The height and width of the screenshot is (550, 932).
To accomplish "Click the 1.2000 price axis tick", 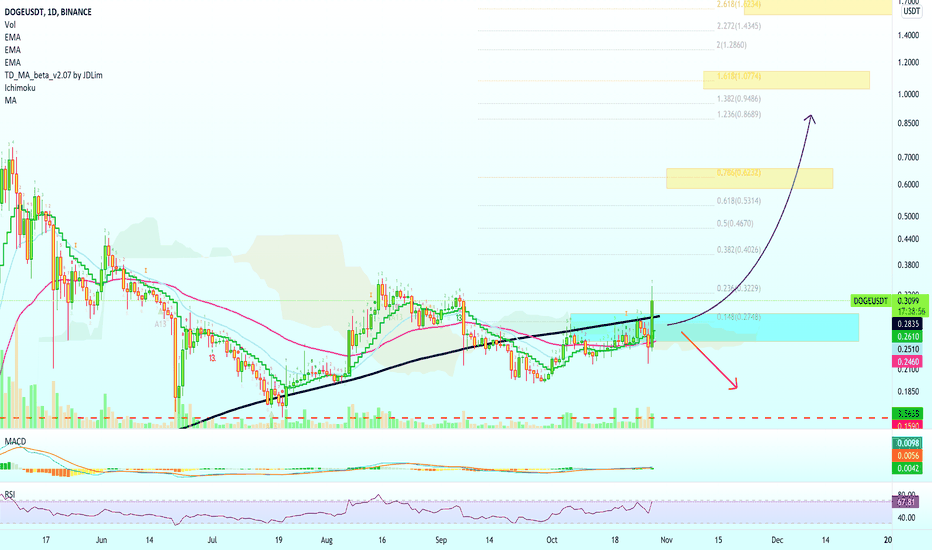I will [x=908, y=62].
